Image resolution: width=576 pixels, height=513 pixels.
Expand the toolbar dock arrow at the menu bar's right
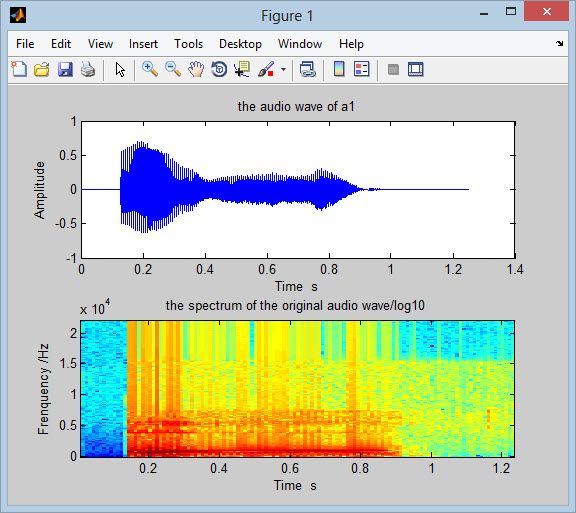coord(559,44)
